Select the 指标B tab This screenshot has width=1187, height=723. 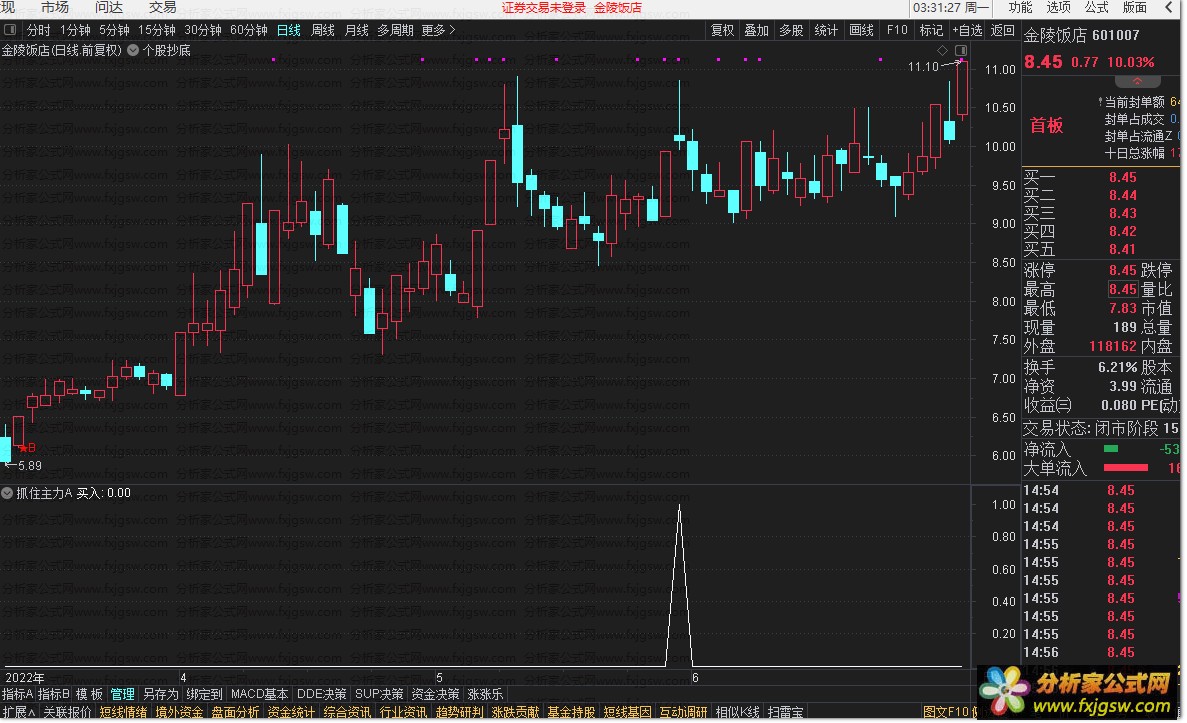[x=53, y=694]
